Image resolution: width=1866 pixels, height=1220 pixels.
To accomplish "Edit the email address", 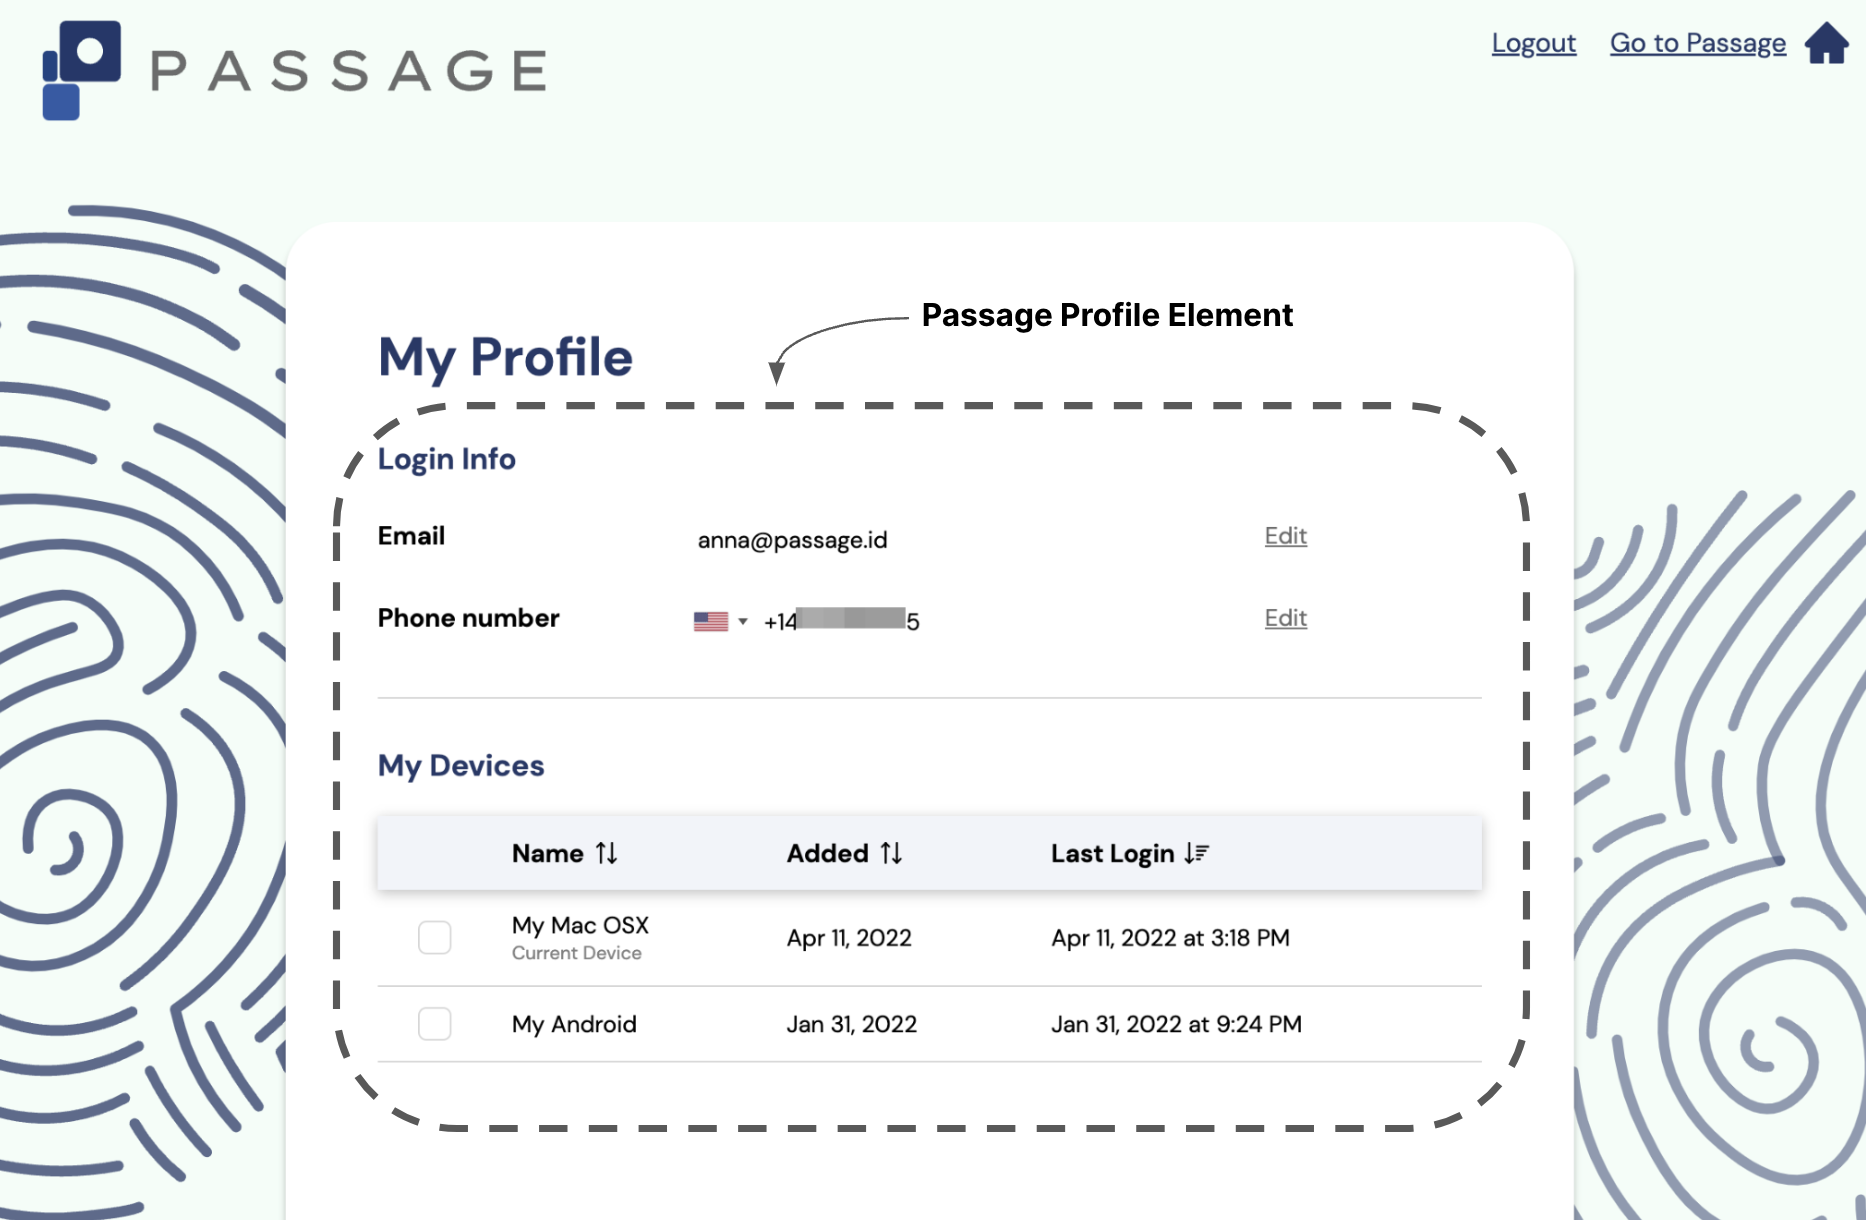I will coord(1285,536).
